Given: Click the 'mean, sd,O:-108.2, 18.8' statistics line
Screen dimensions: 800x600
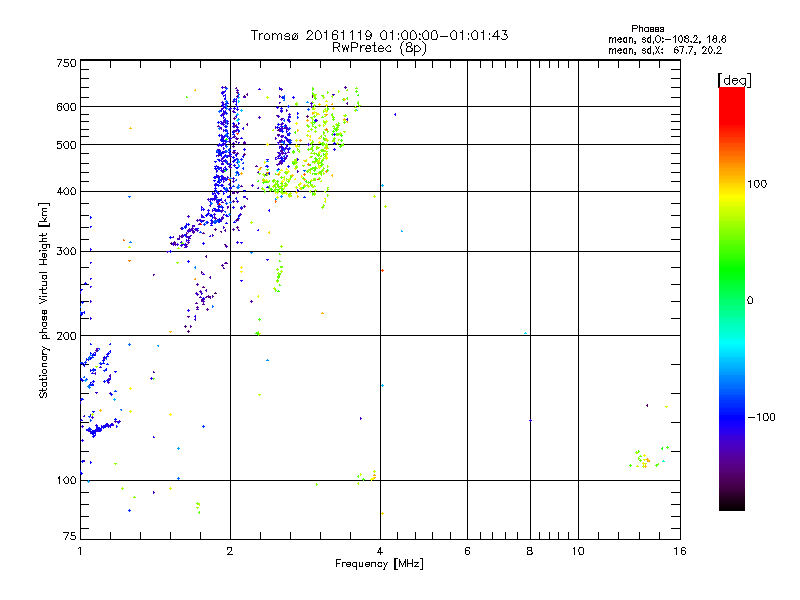Looking at the screenshot, I should pos(667,39).
